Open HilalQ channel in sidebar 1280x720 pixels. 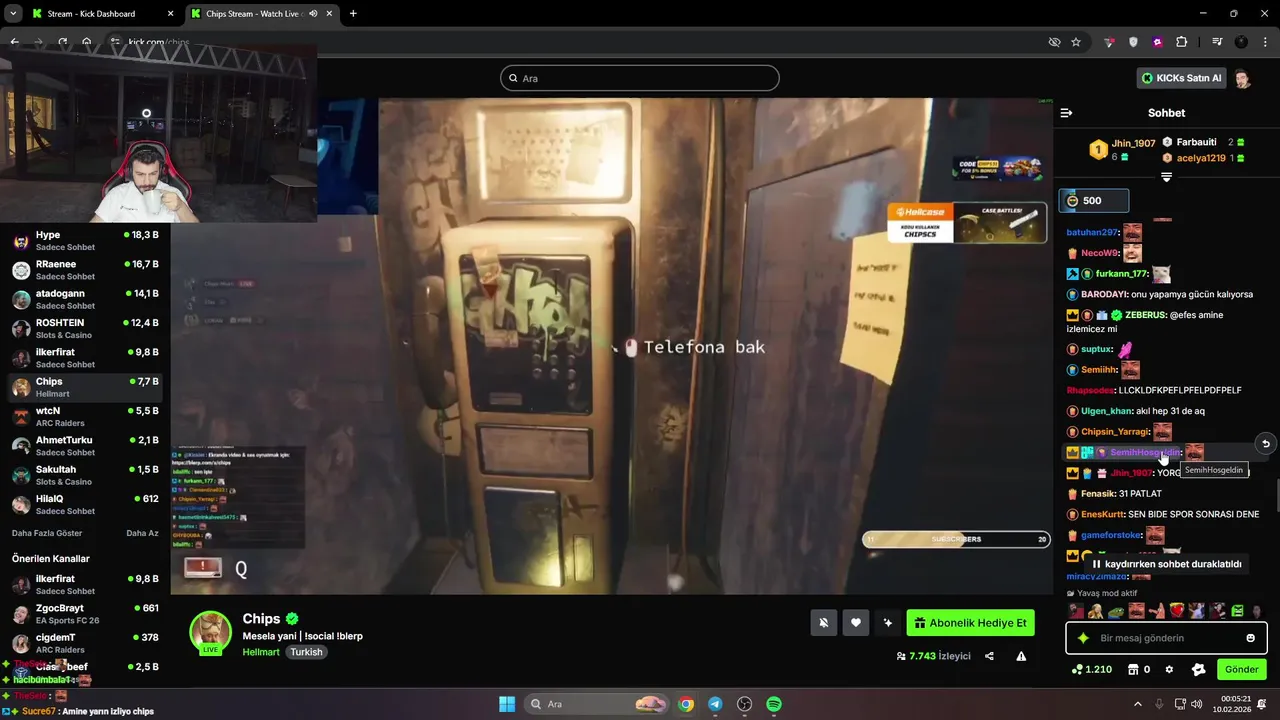pyautogui.click(x=85, y=505)
